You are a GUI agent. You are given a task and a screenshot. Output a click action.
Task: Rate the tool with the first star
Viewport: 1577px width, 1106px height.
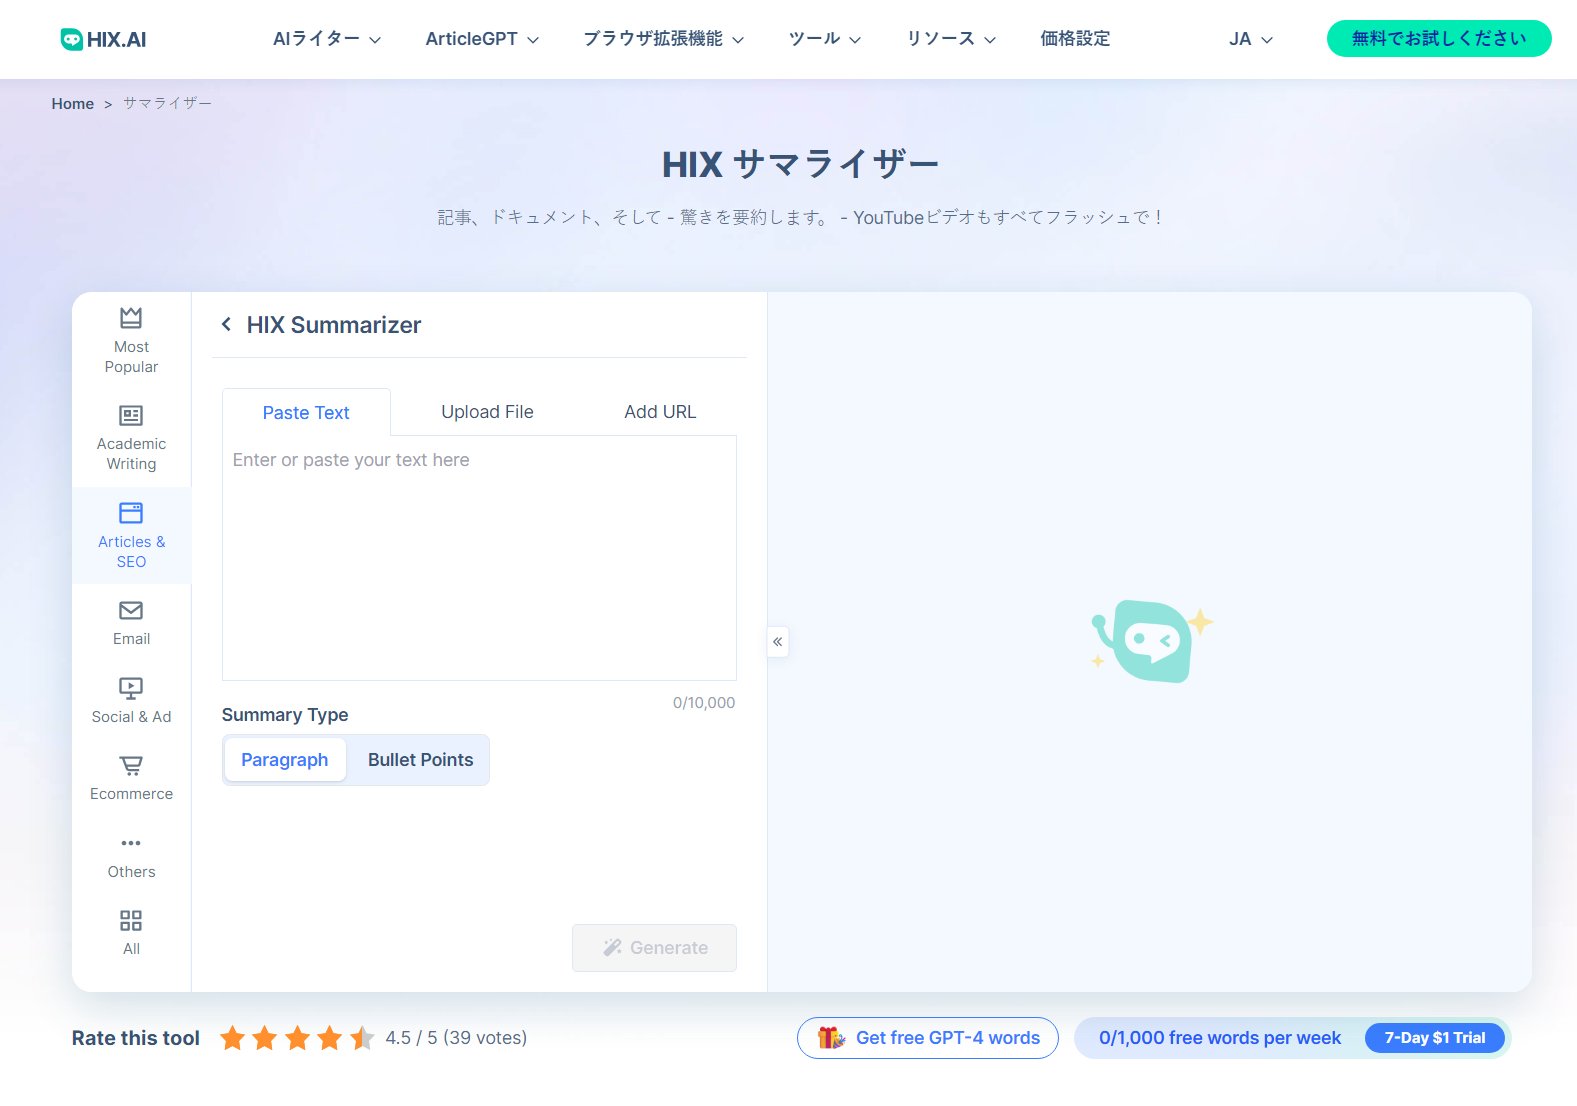coord(233,1038)
